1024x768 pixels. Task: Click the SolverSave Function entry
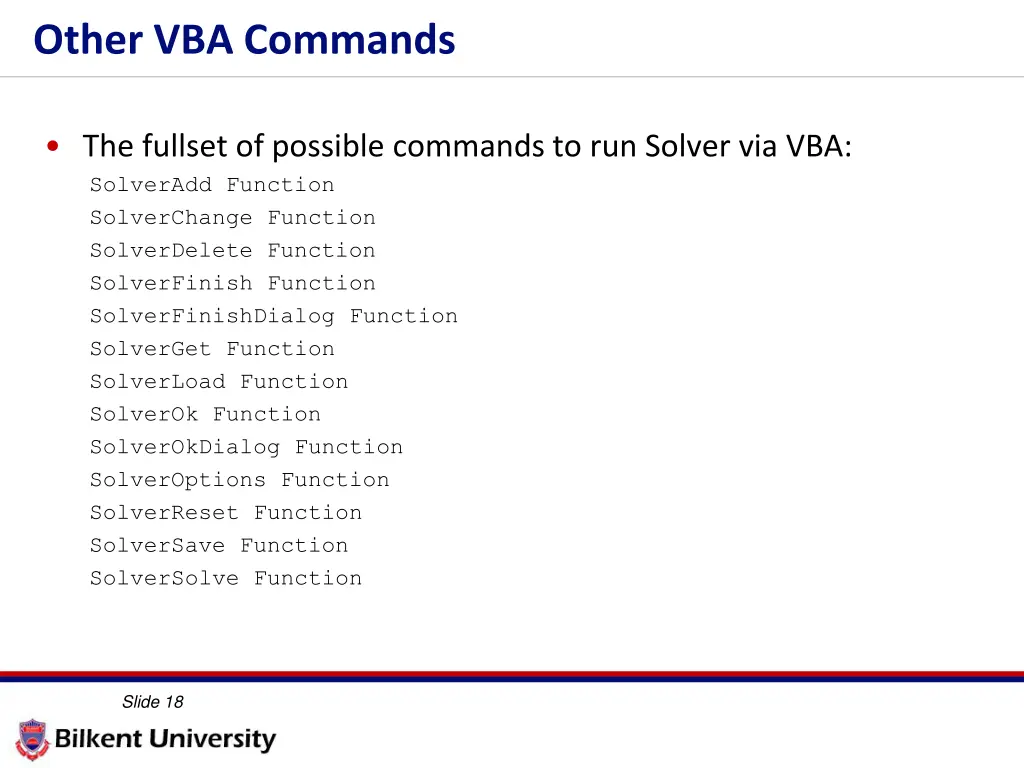pyautogui.click(x=219, y=546)
